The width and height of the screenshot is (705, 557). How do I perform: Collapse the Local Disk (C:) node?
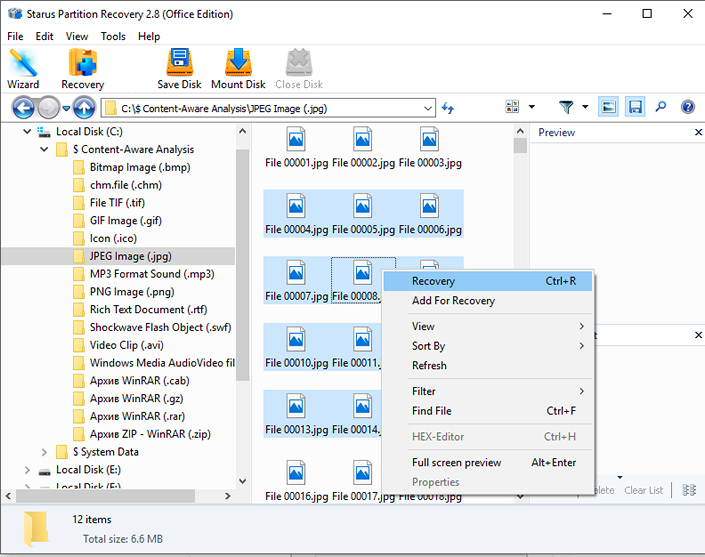(x=27, y=132)
